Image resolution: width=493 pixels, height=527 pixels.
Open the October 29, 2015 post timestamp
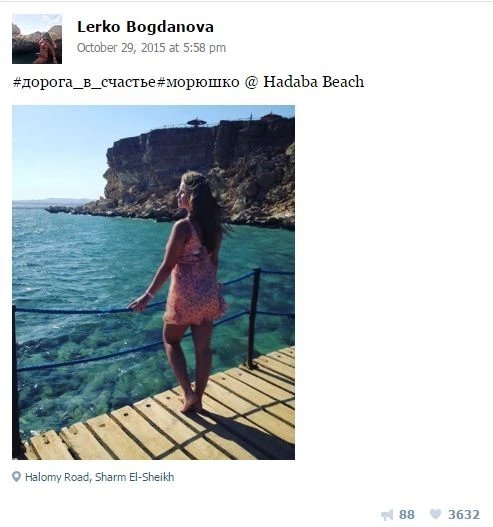coord(151,48)
